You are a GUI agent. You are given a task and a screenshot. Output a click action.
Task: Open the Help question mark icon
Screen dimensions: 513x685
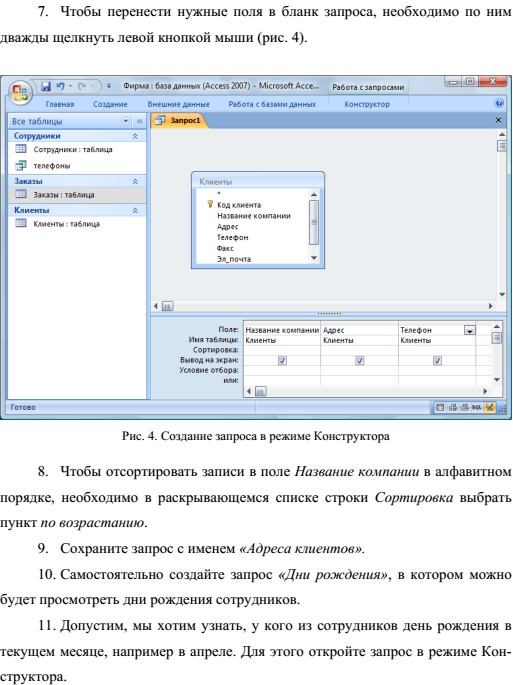coord(499,104)
